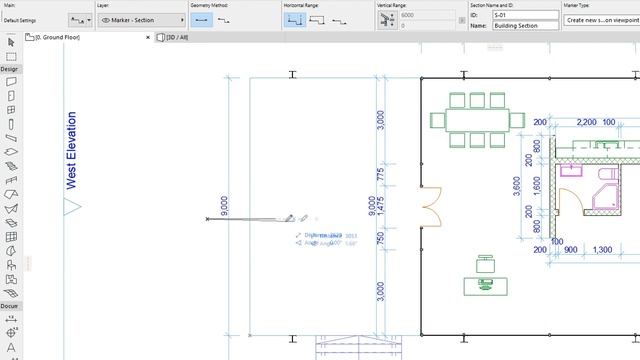Screen dimensions: 640x360
Task: Close the Ground Floor tab
Action: pyautogui.click(x=148, y=37)
